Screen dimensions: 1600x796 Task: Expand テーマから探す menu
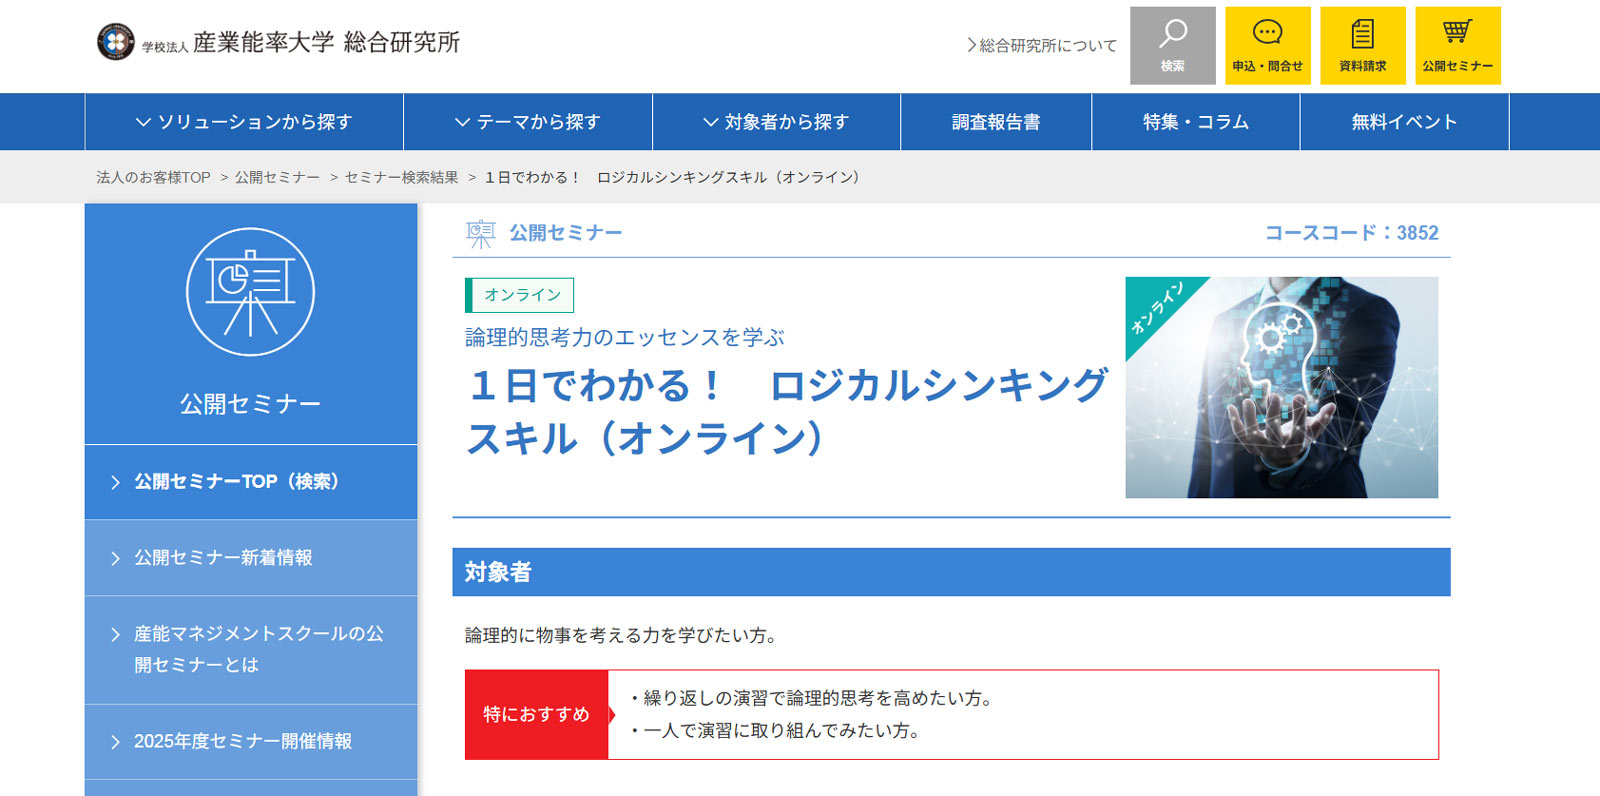pyautogui.click(x=528, y=122)
